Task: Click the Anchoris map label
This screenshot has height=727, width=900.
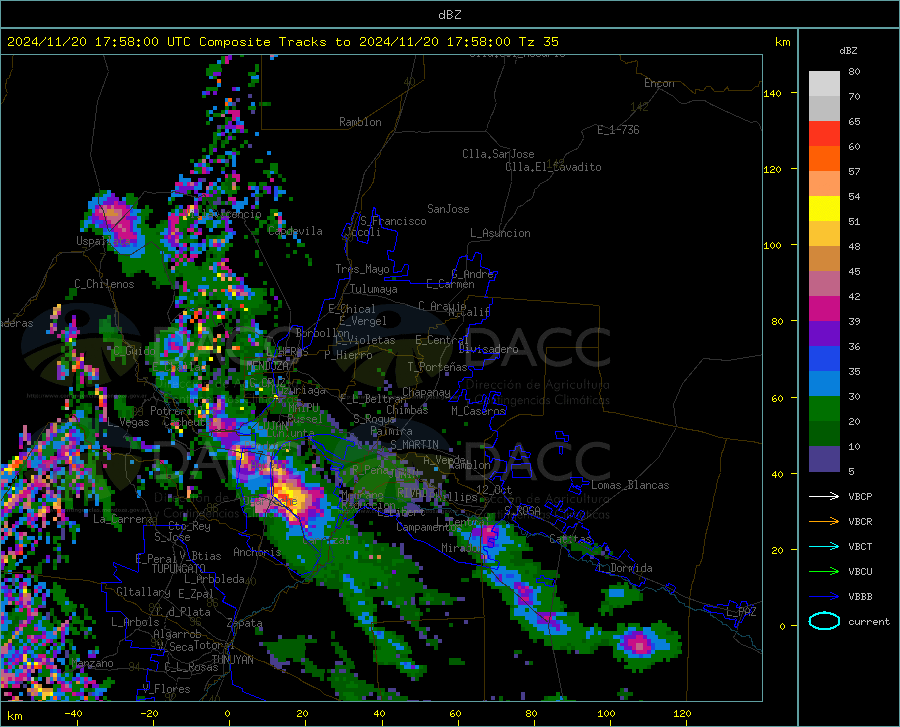Action: (x=257, y=552)
